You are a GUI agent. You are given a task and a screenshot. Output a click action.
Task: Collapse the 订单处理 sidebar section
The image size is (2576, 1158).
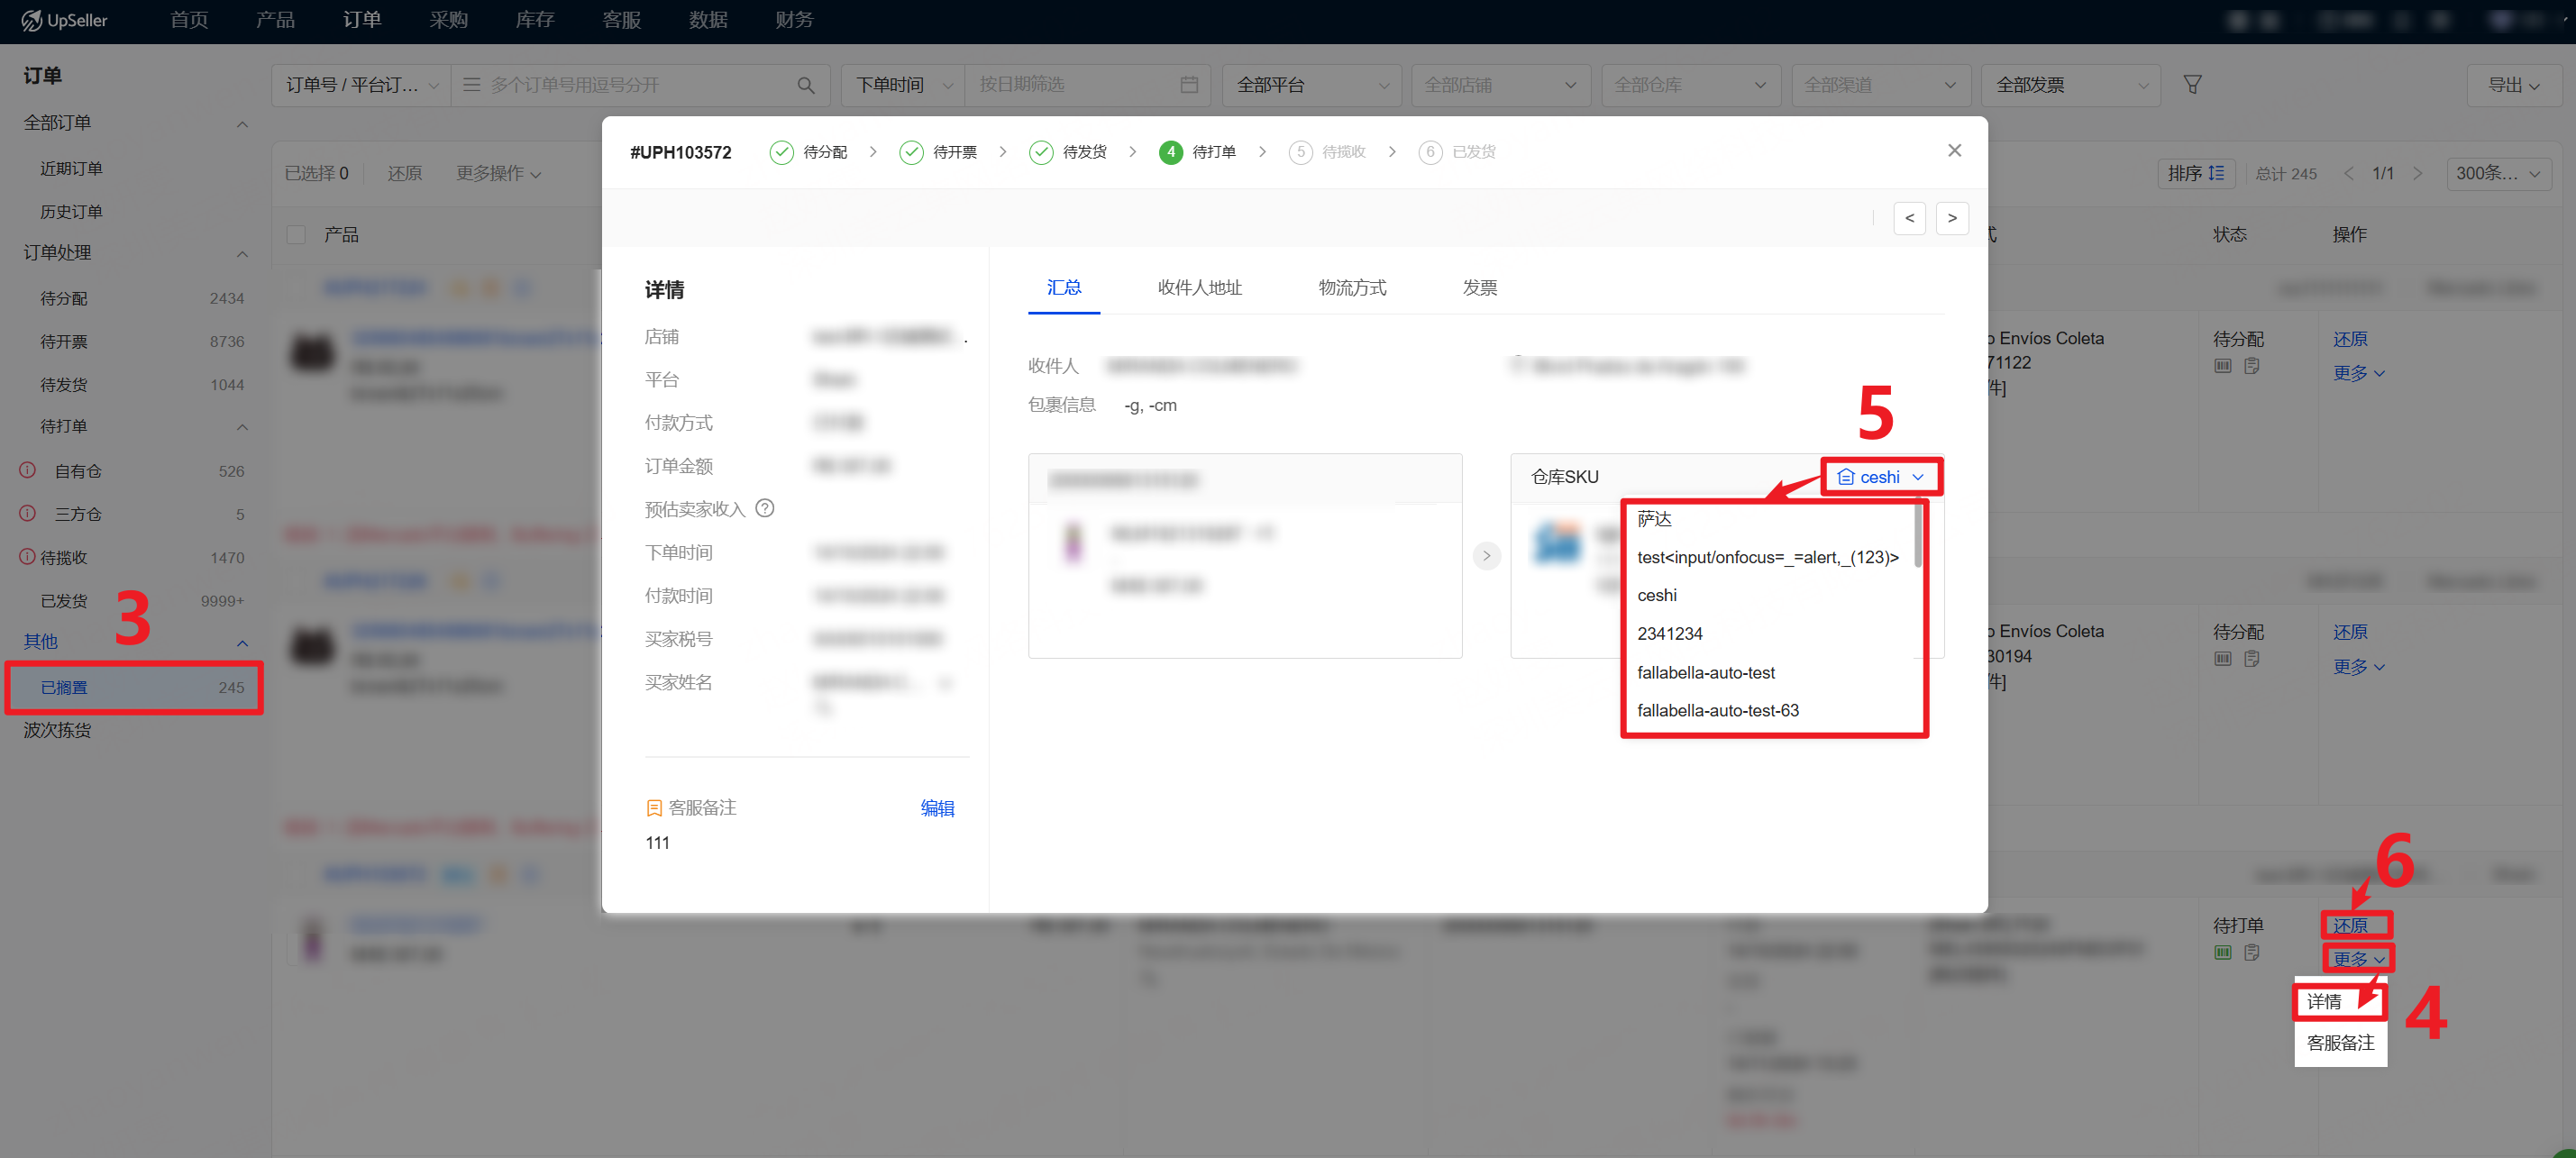point(241,253)
